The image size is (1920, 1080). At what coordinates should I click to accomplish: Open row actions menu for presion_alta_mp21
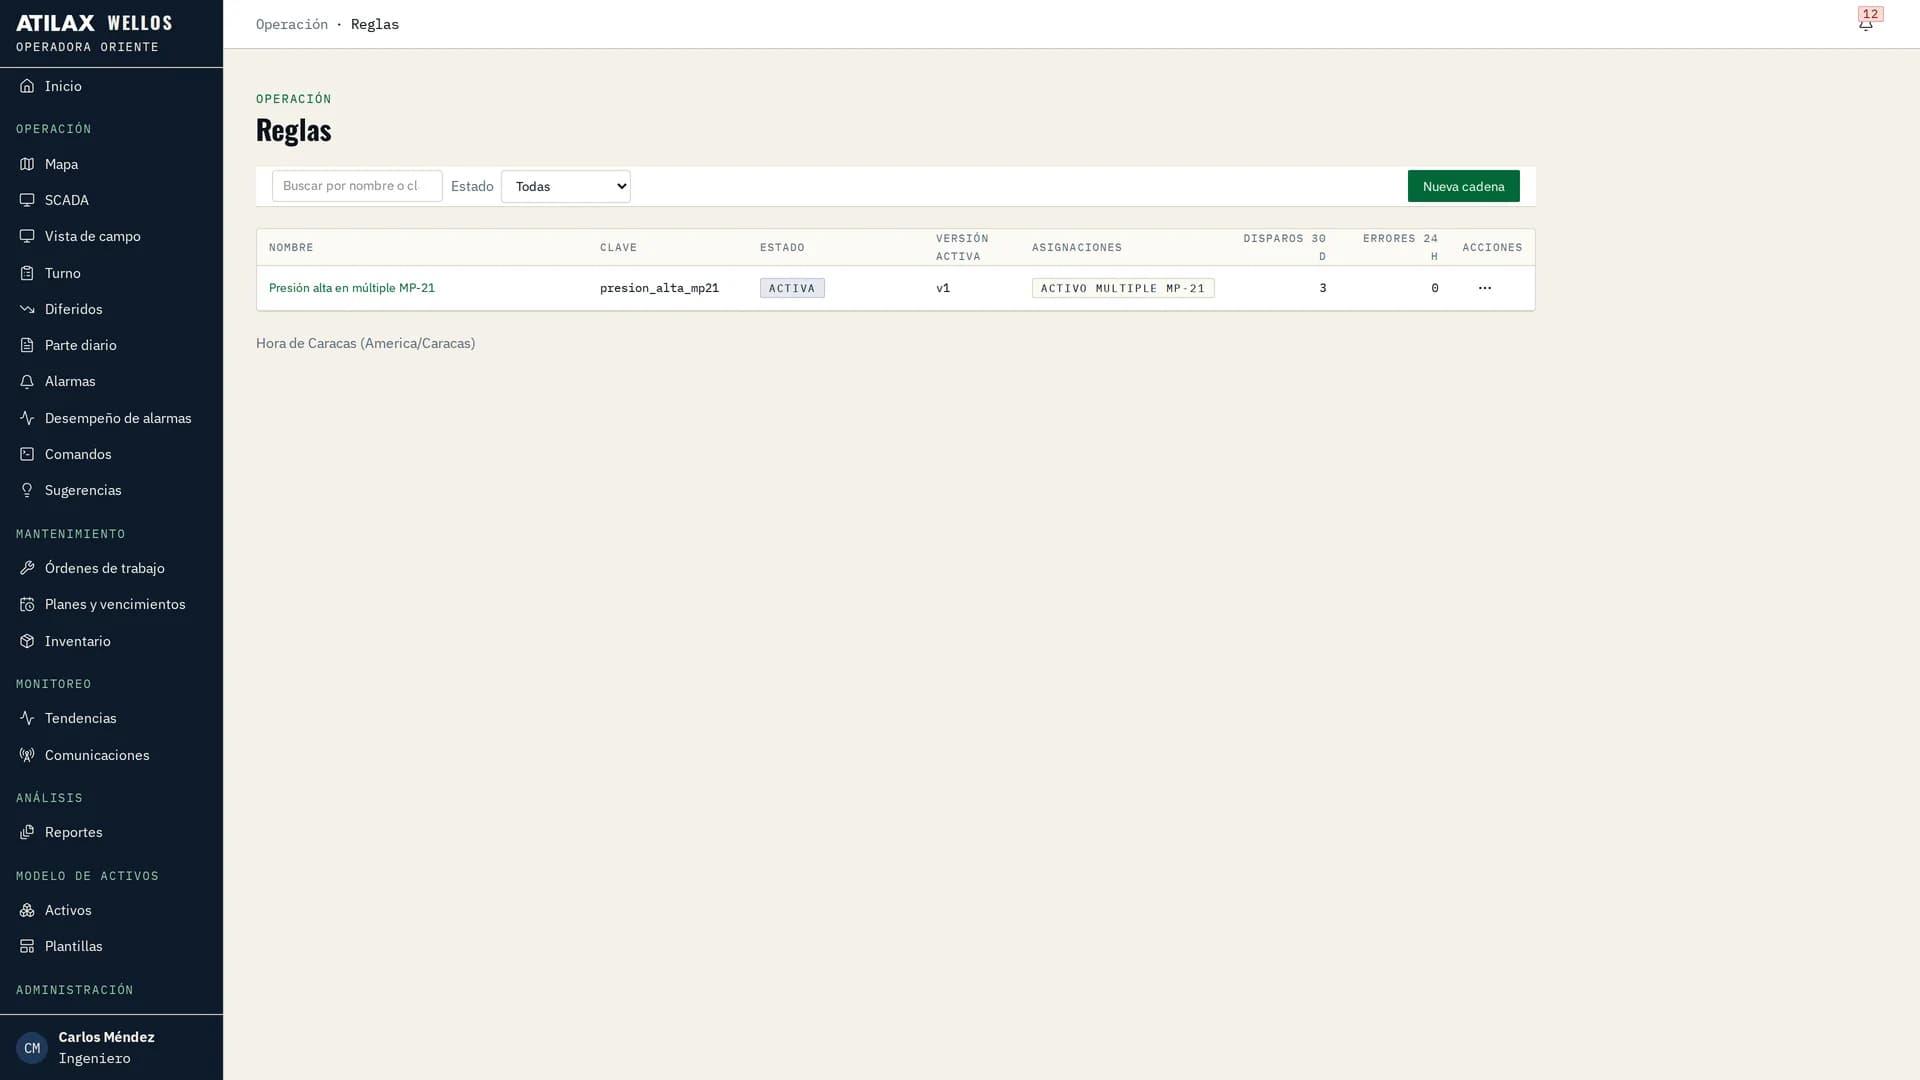(1484, 288)
